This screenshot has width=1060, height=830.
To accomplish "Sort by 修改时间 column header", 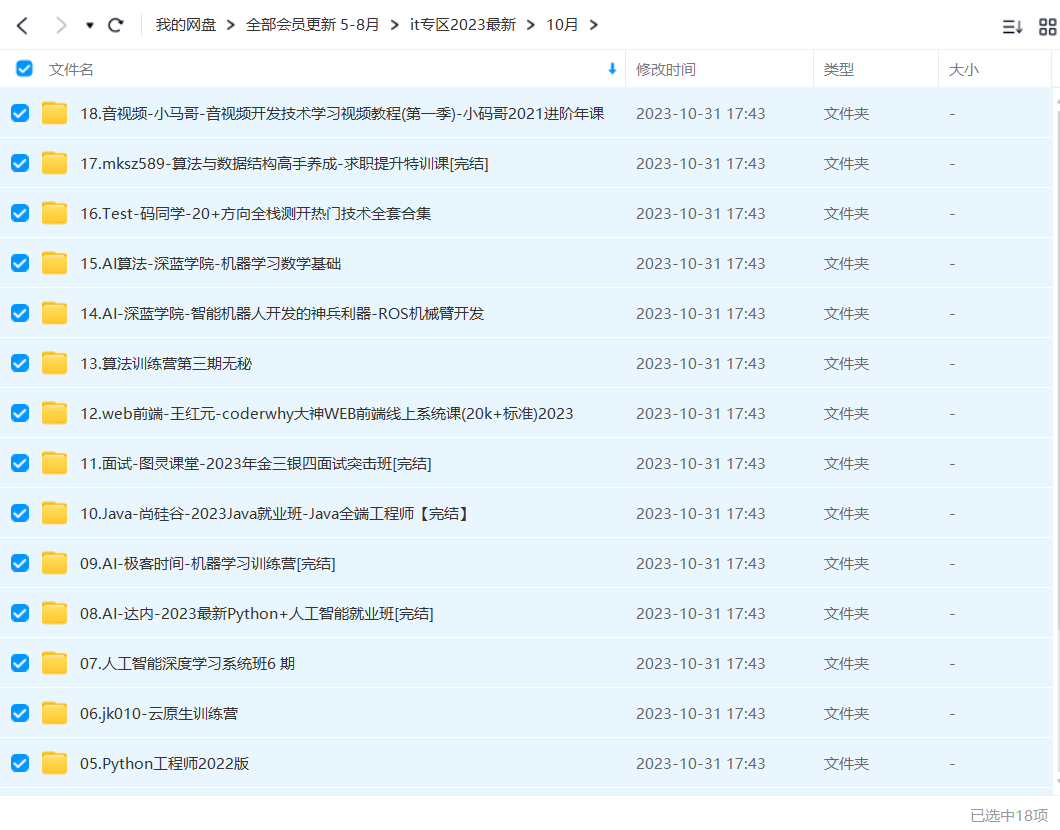I will point(666,70).
